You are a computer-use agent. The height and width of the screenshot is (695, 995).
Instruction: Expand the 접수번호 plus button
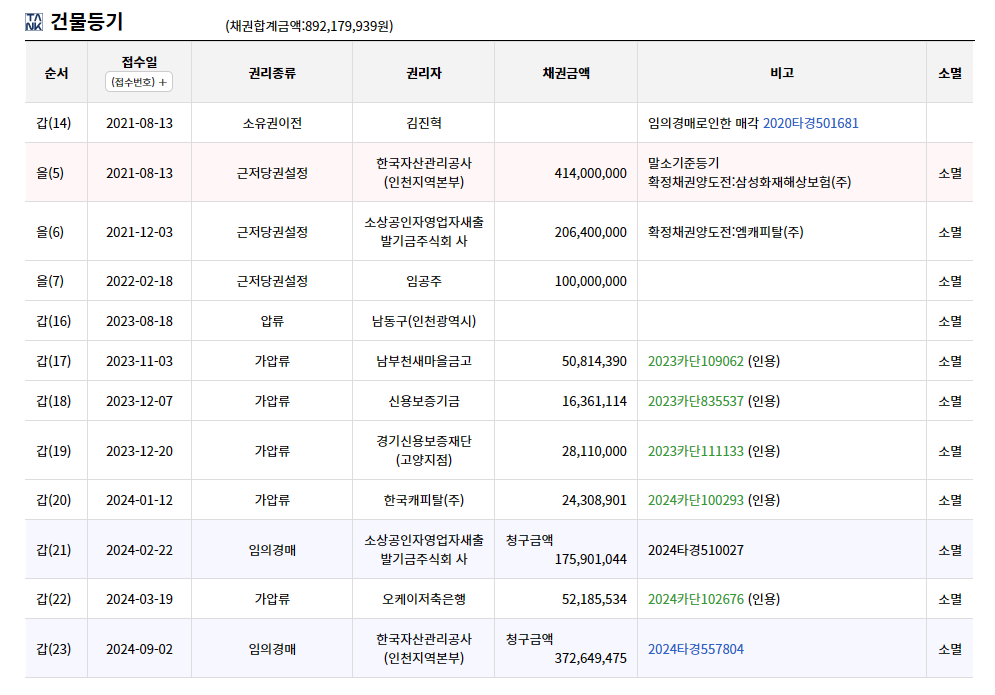139,82
